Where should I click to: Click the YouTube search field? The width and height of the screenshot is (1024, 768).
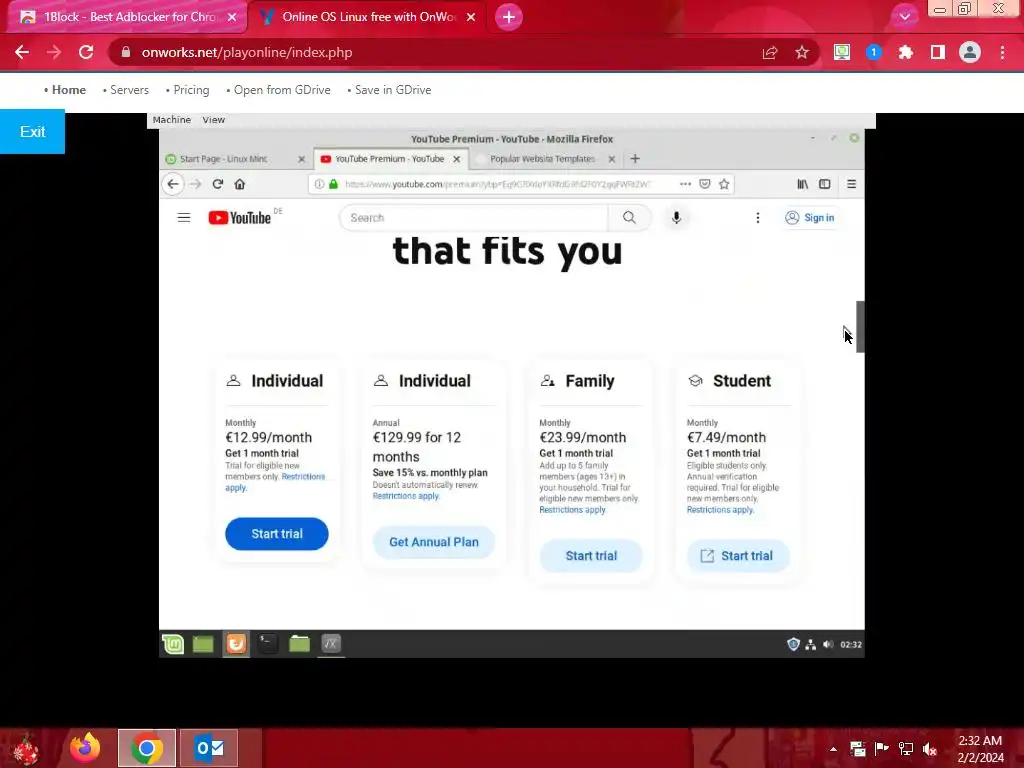tap(473, 217)
